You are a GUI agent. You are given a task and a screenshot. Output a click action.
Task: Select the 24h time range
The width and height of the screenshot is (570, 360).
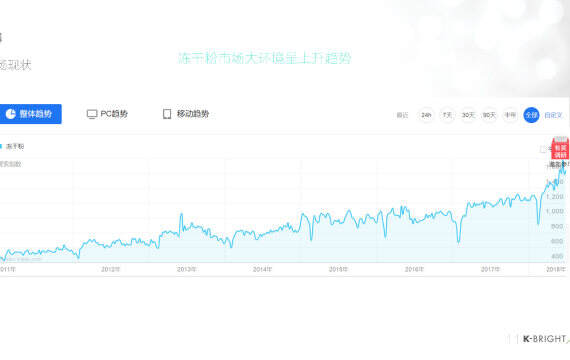426,115
